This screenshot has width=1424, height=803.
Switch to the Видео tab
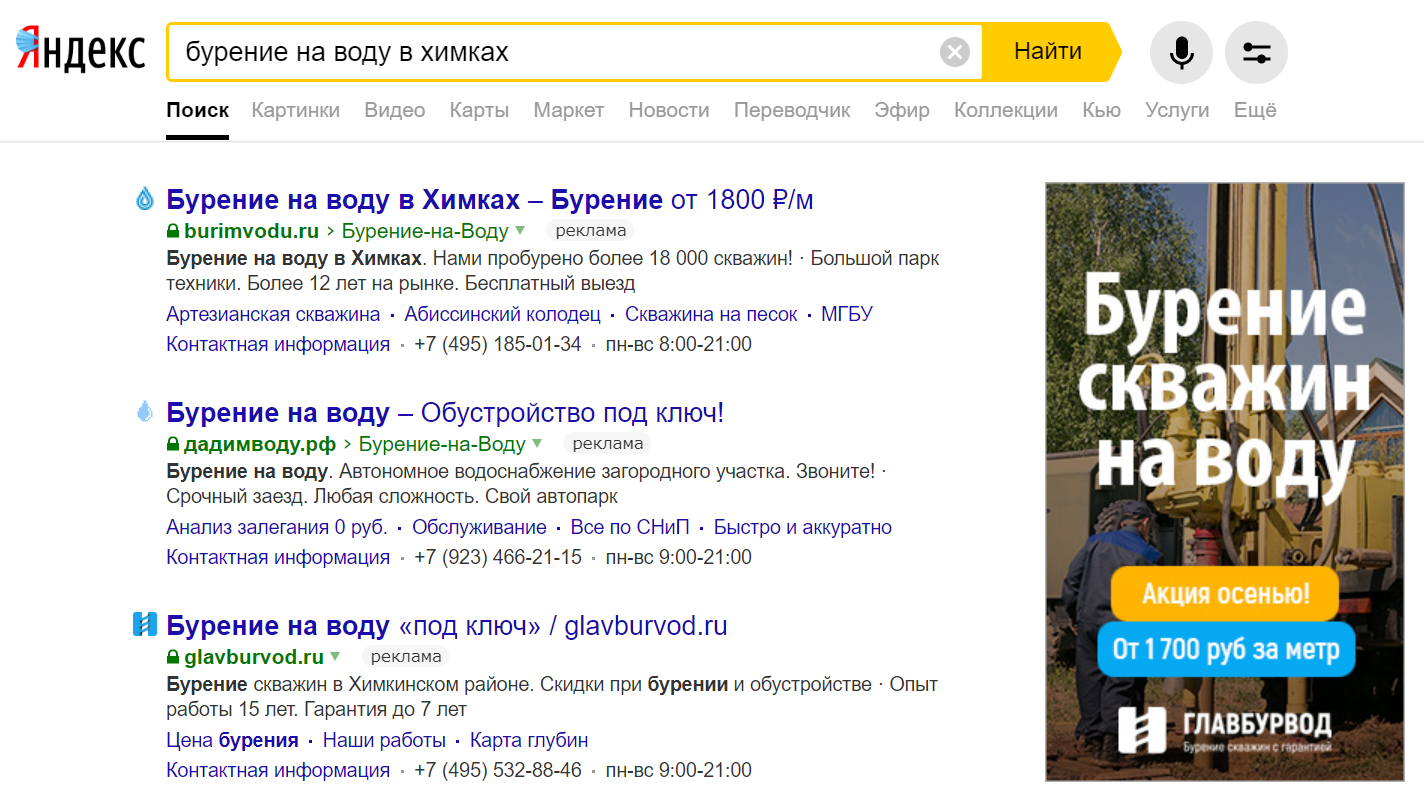click(395, 110)
